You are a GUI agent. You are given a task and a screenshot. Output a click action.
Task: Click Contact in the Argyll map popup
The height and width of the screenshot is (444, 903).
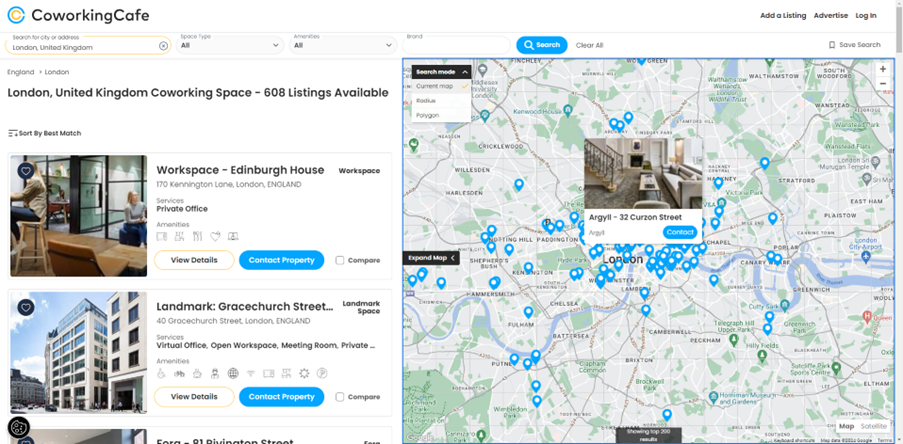[680, 232]
